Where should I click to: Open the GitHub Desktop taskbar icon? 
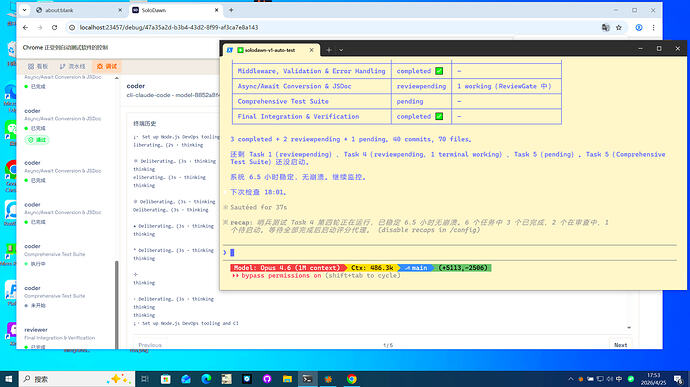[267, 379]
